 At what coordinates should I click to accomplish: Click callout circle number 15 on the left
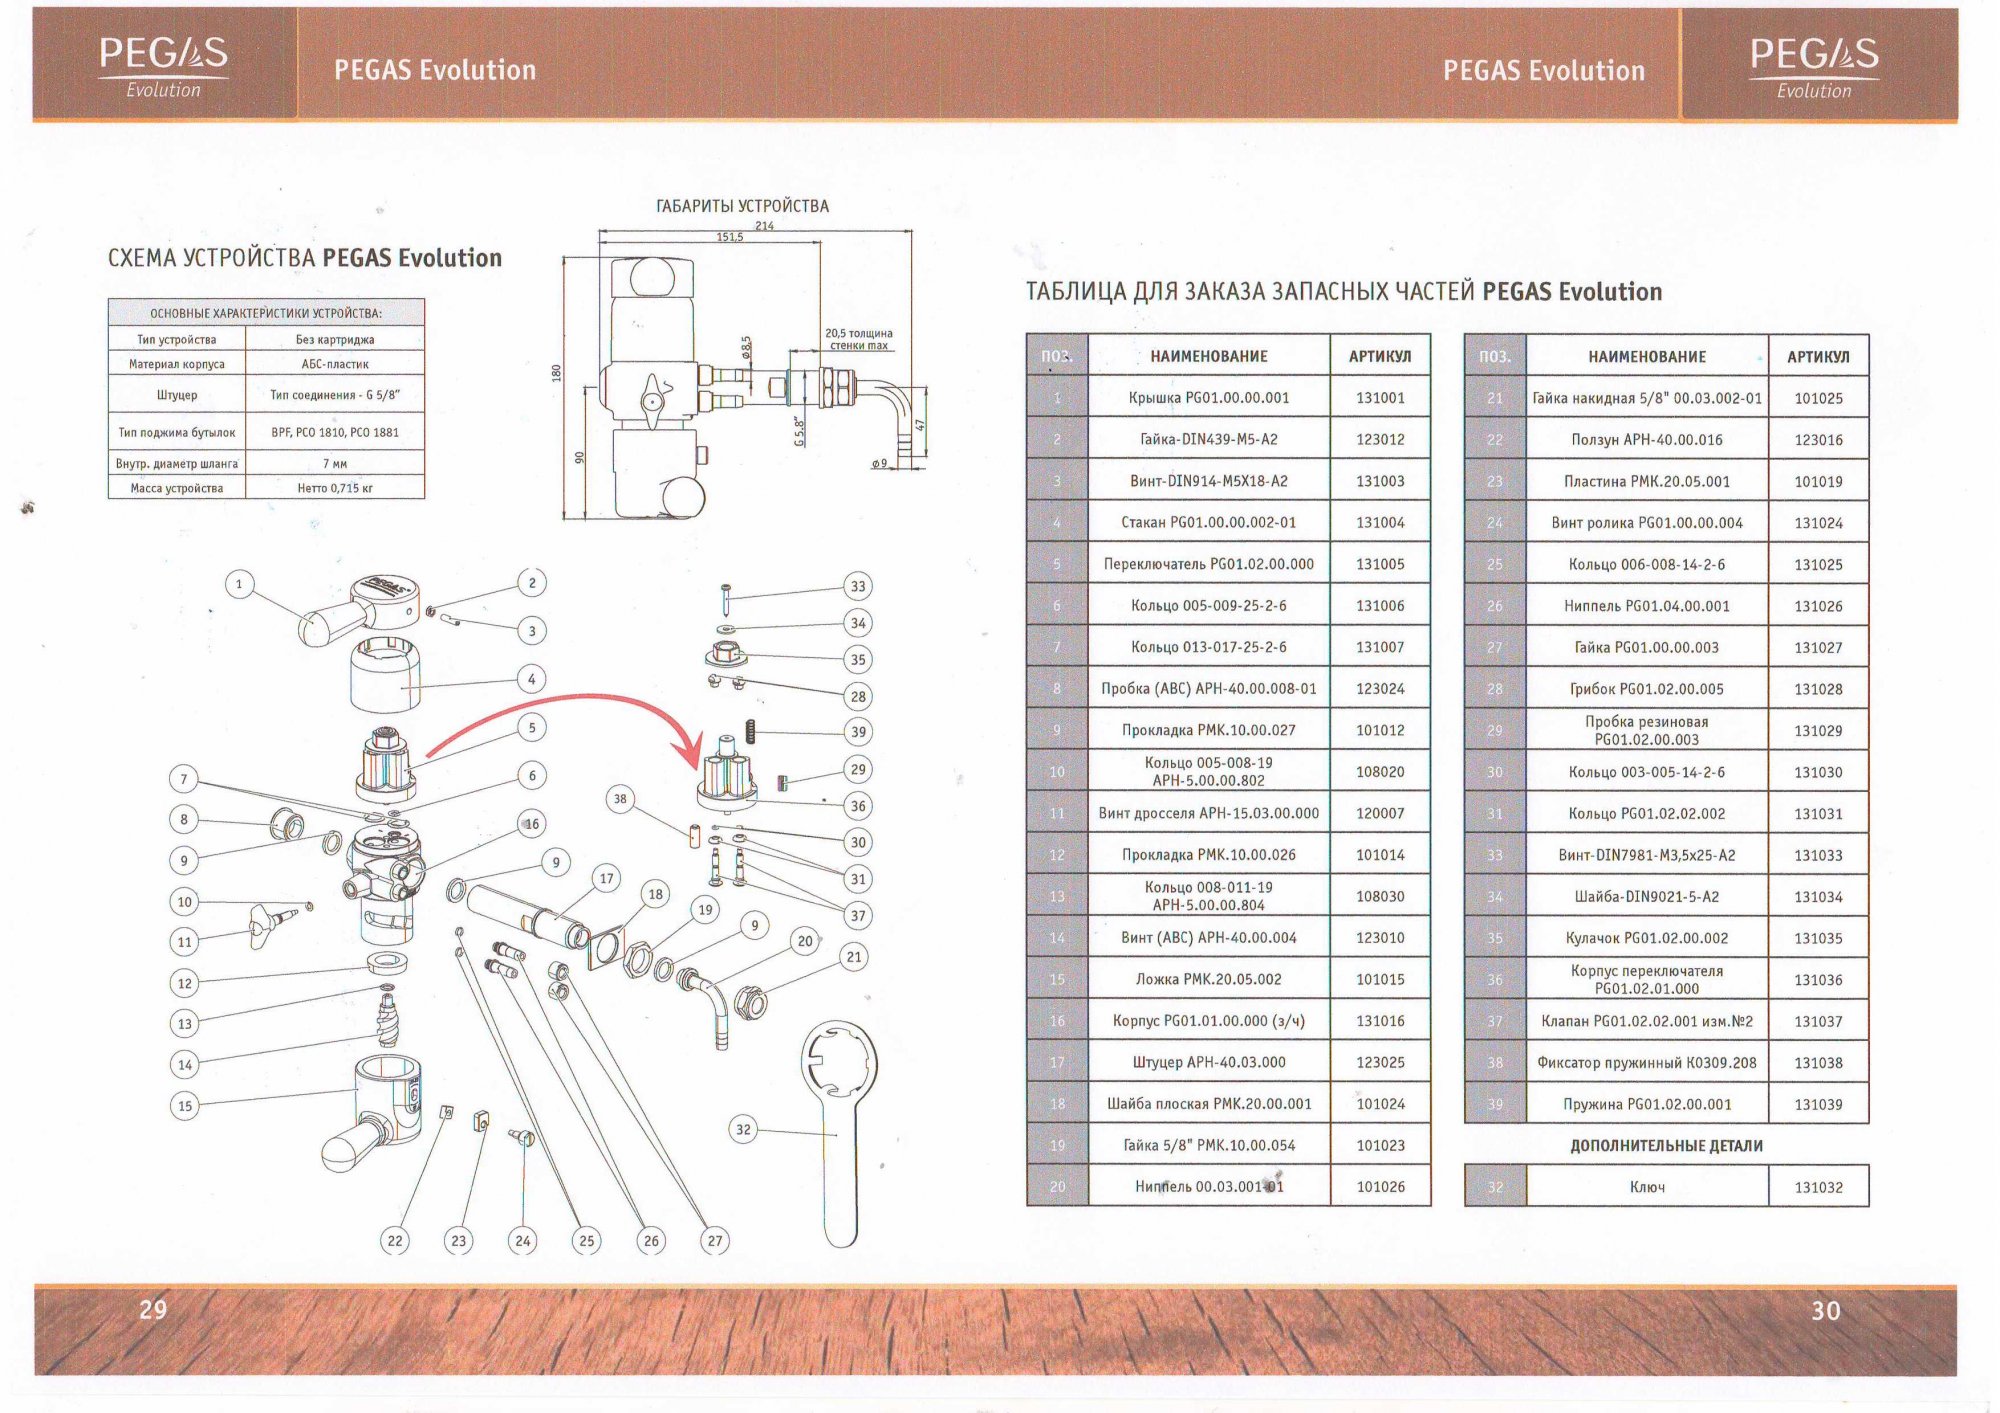pyautogui.click(x=185, y=1105)
